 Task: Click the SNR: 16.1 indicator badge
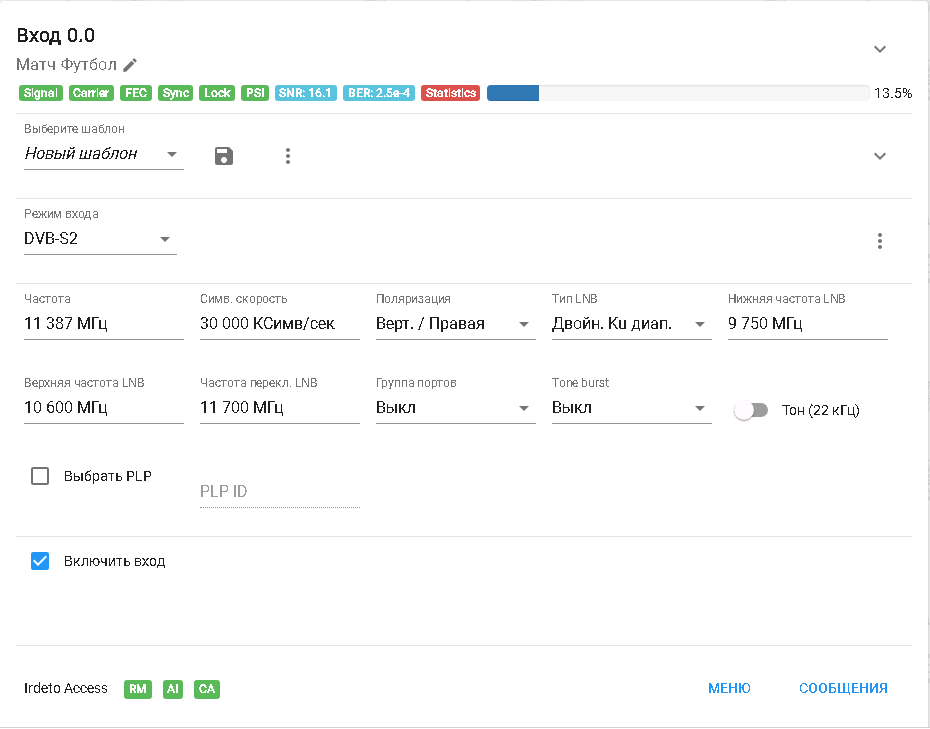pos(305,93)
